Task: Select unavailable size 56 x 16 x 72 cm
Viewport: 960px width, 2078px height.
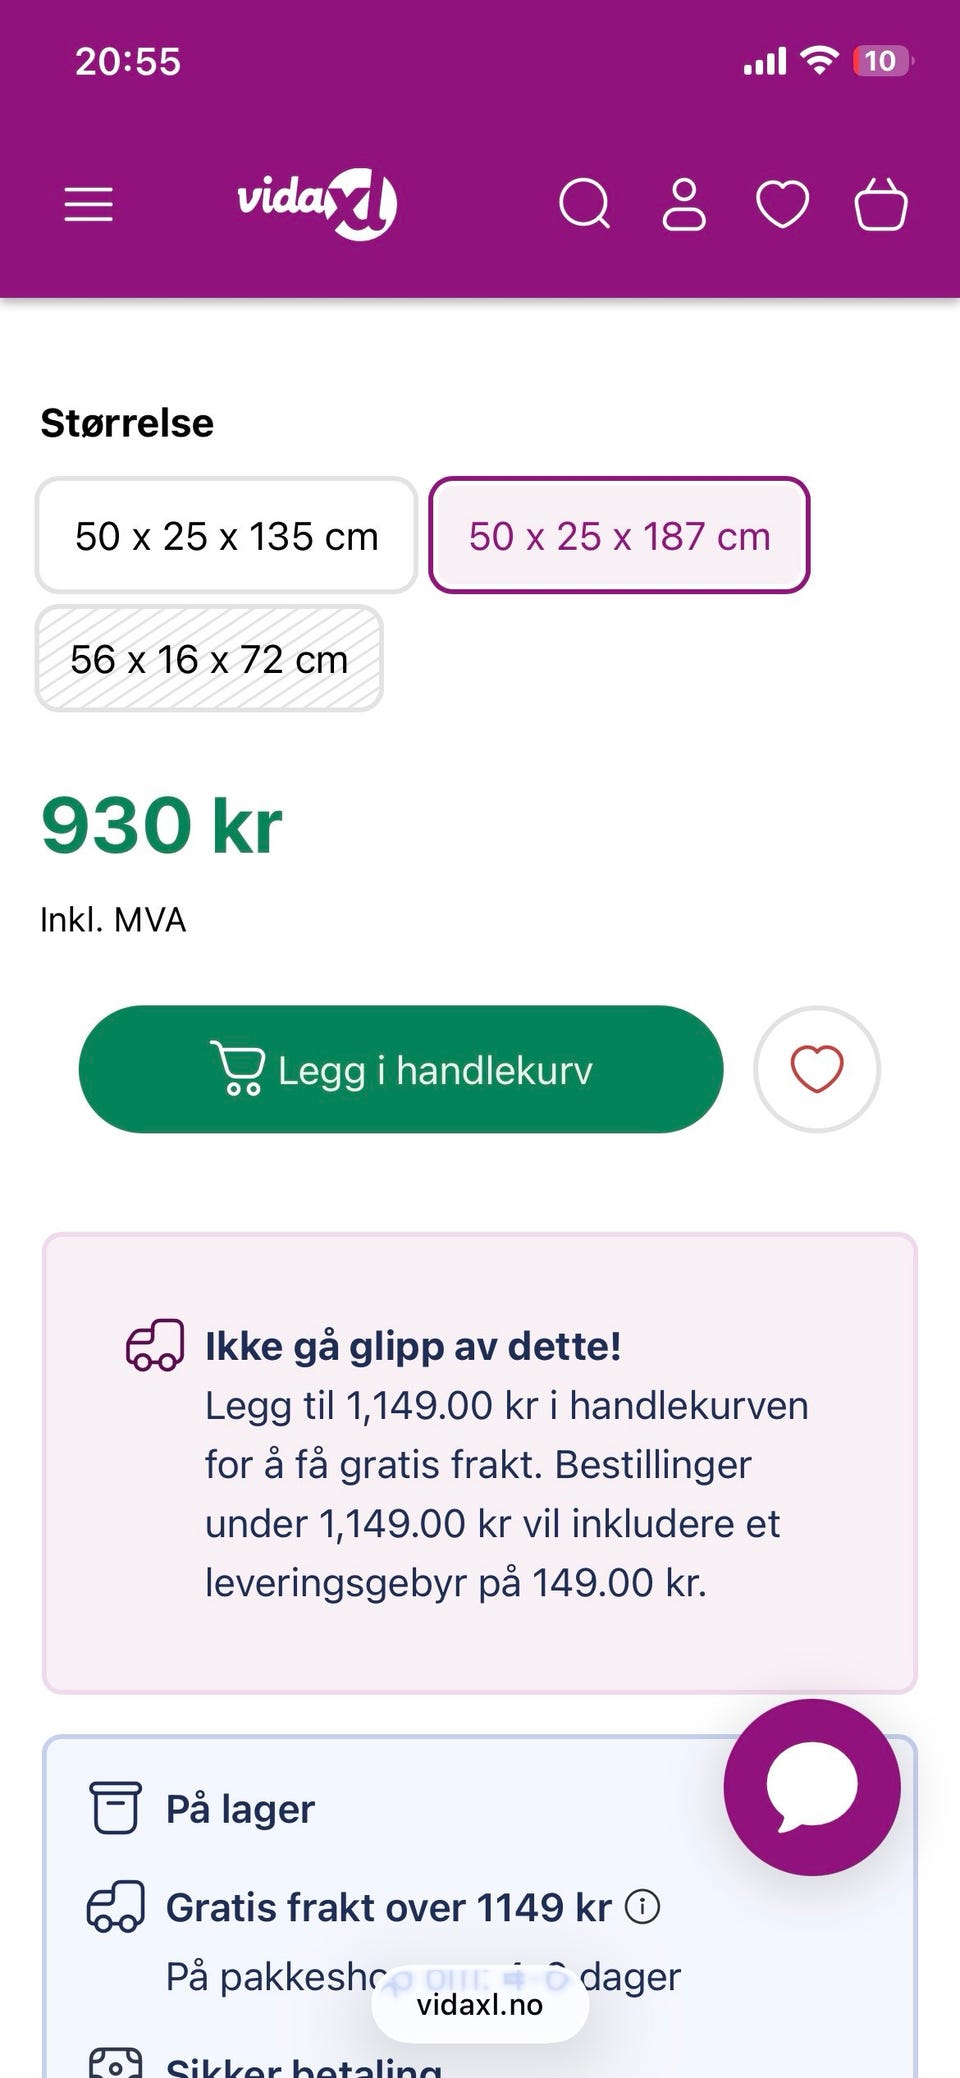Action: tap(209, 659)
